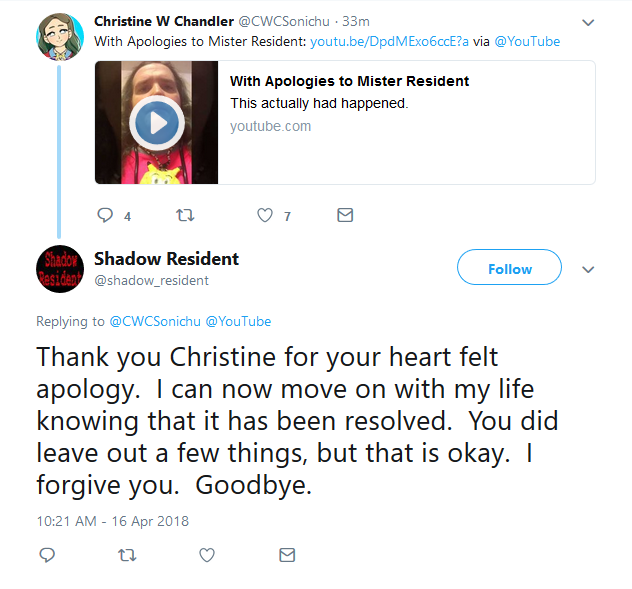The image size is (632, 589).
Task: Like Shadow Resident's tweet
Action: click(207, 555)
